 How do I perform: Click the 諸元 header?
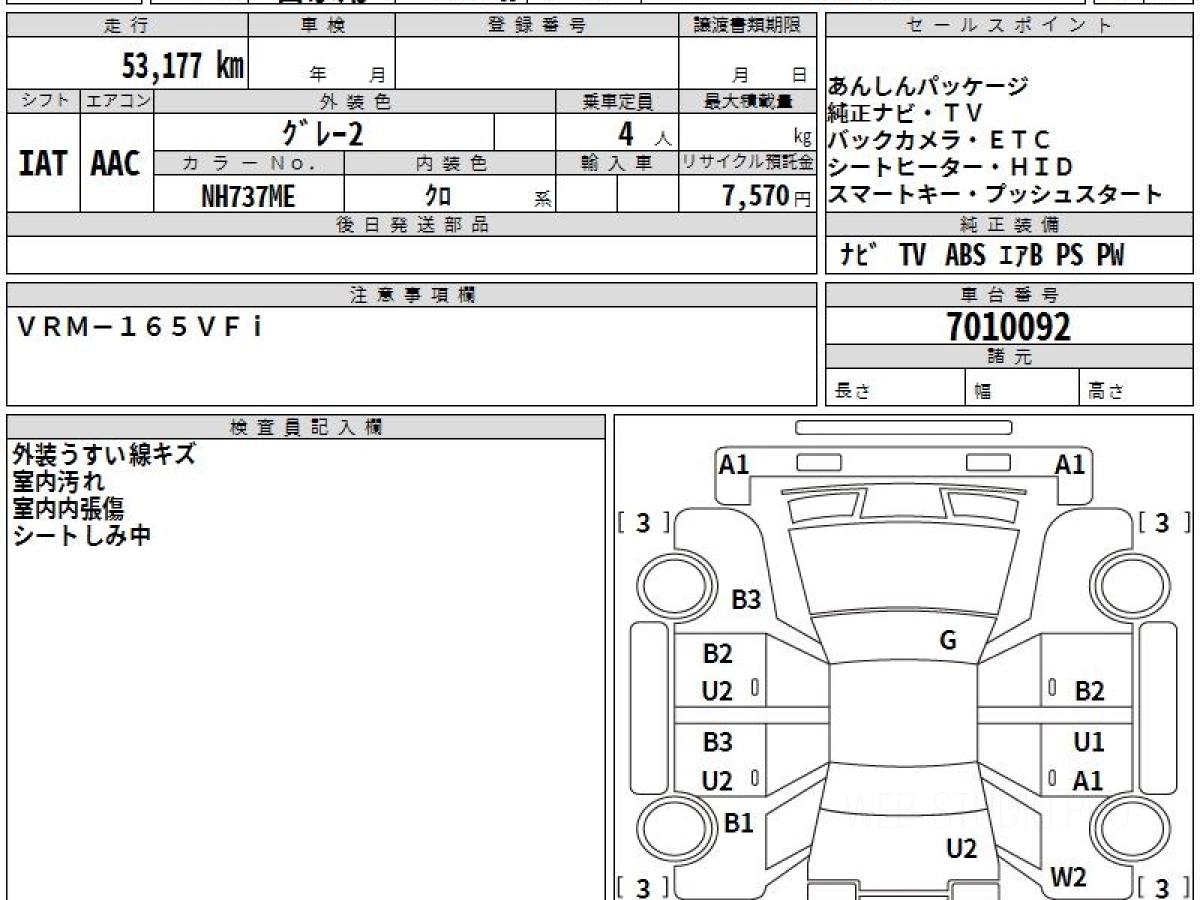point(1009,357)
